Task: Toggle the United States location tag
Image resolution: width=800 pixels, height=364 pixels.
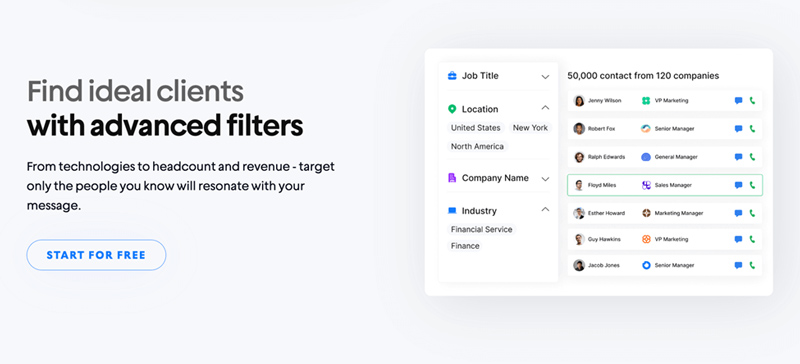Action: pos(476,128)
